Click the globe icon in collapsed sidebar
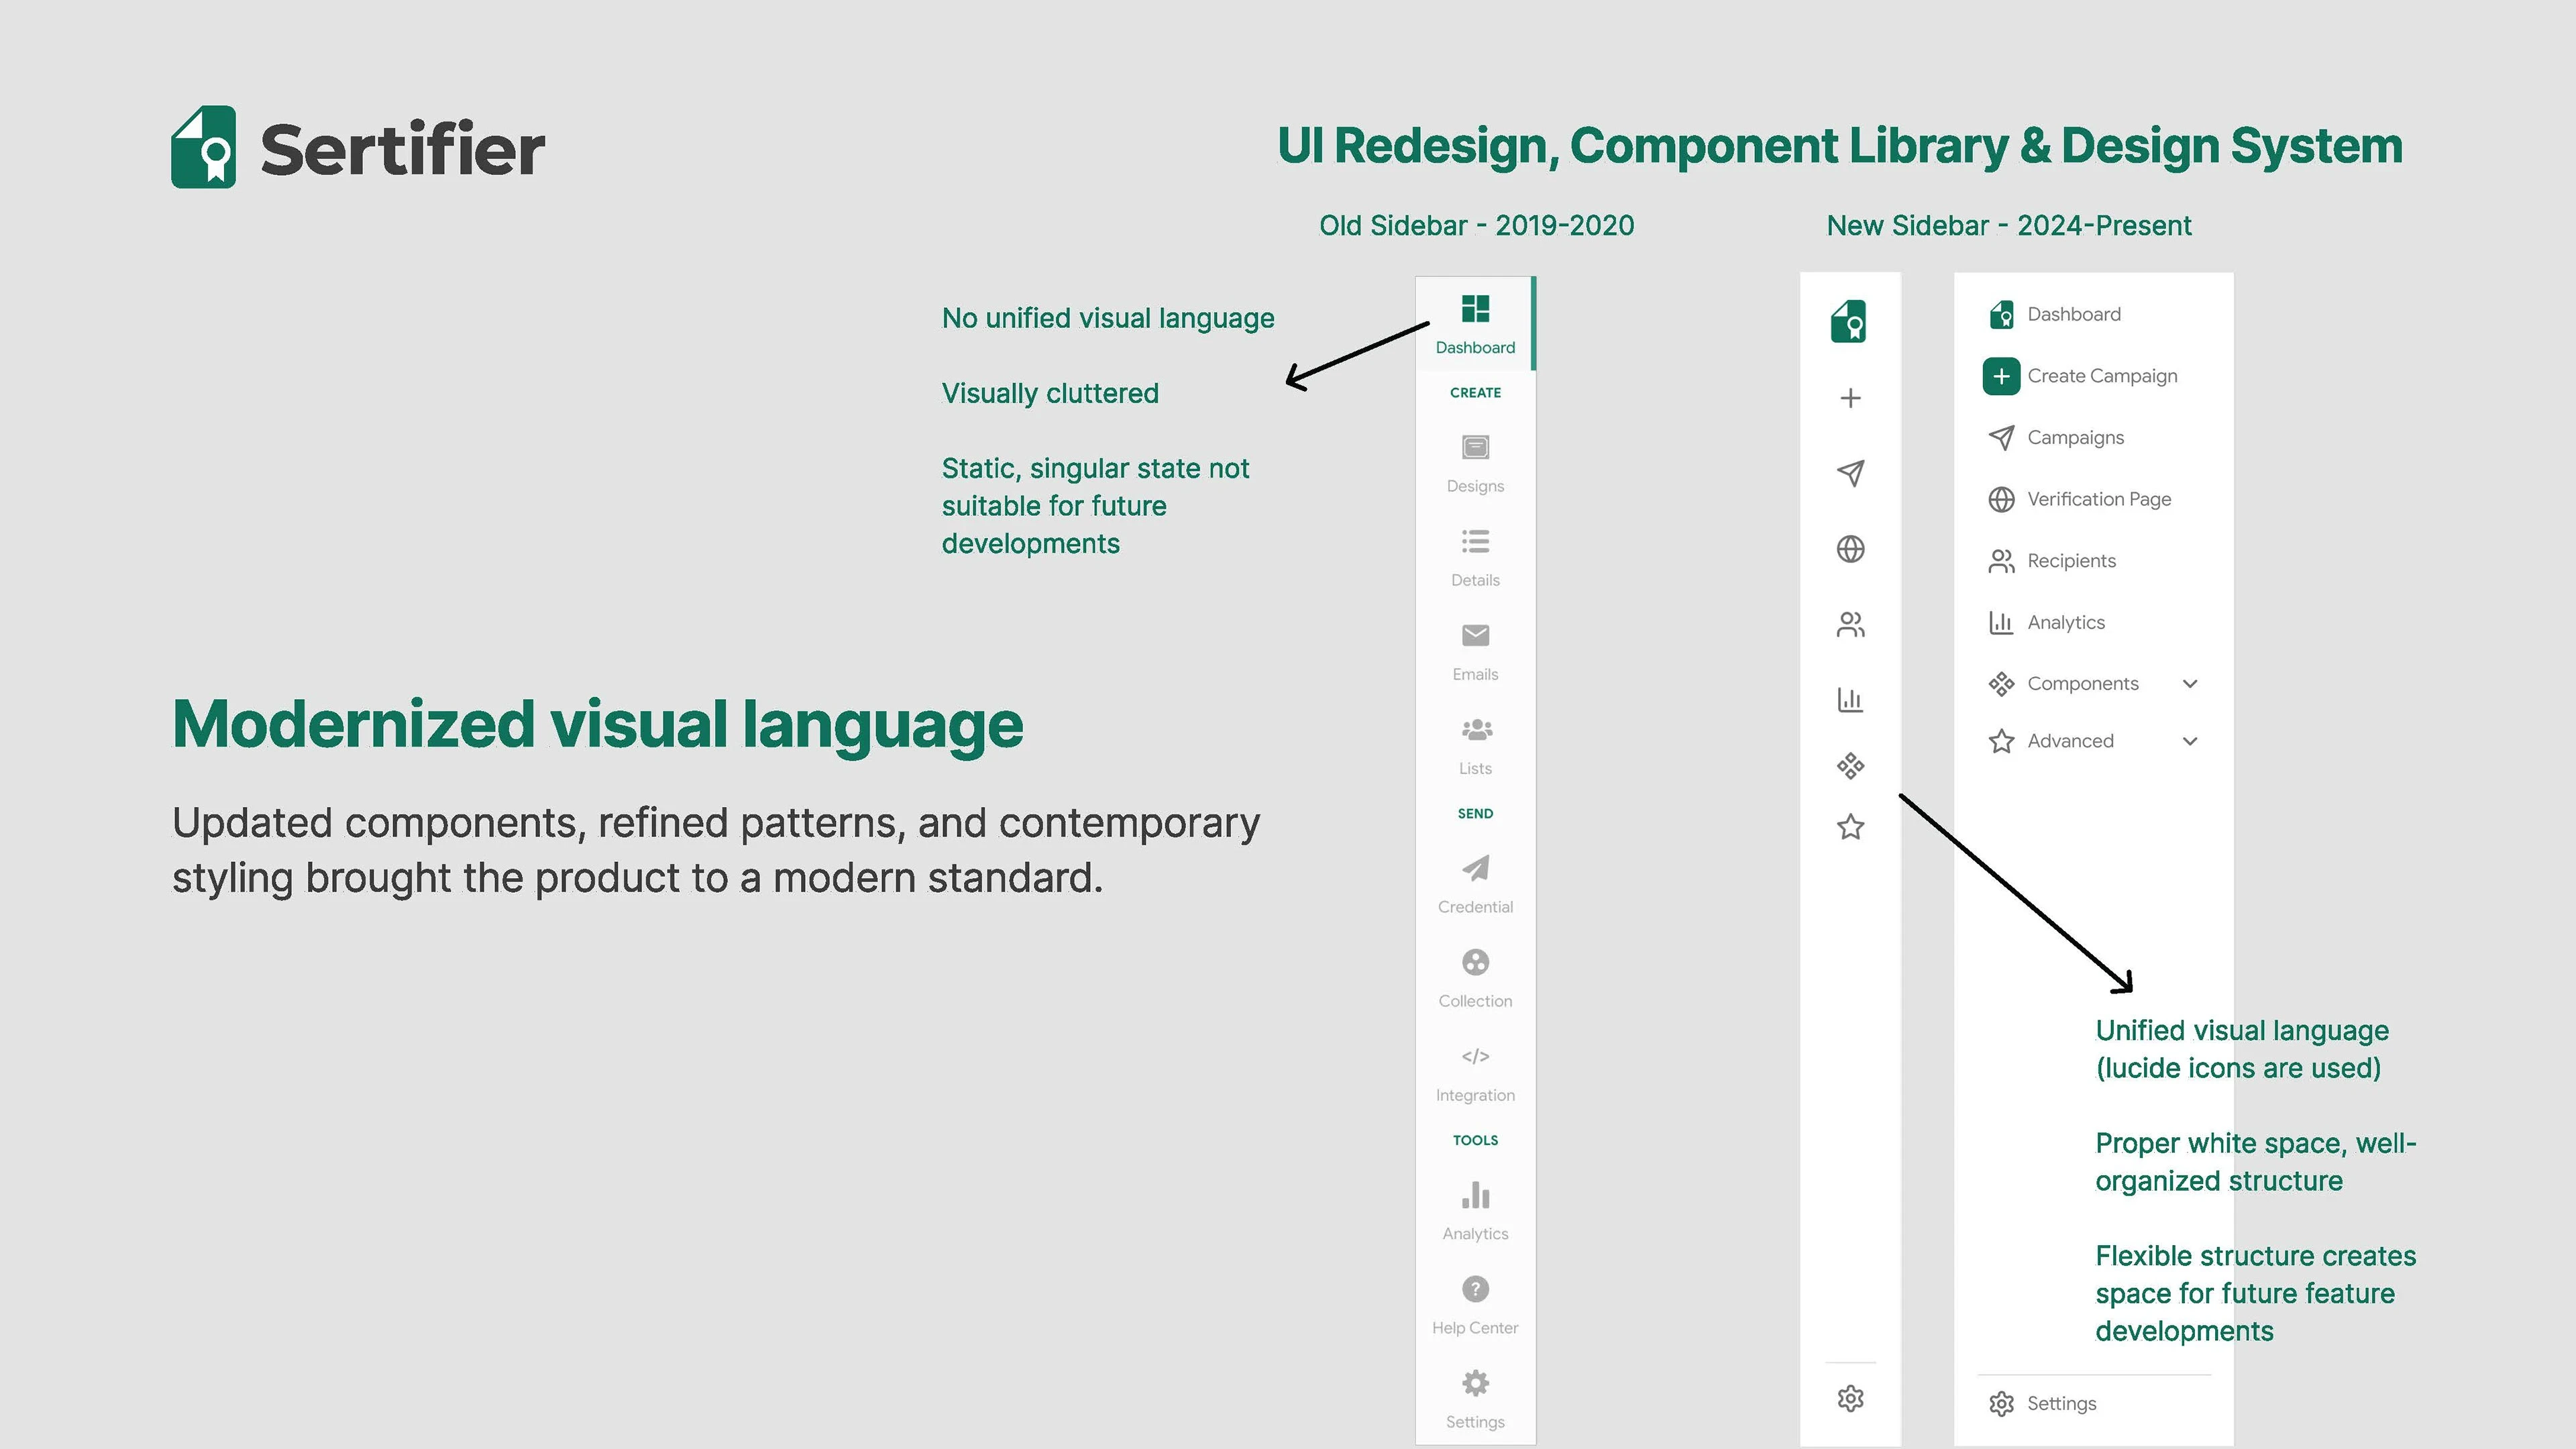The image size is (2576, 1449). coord(1850,549)
